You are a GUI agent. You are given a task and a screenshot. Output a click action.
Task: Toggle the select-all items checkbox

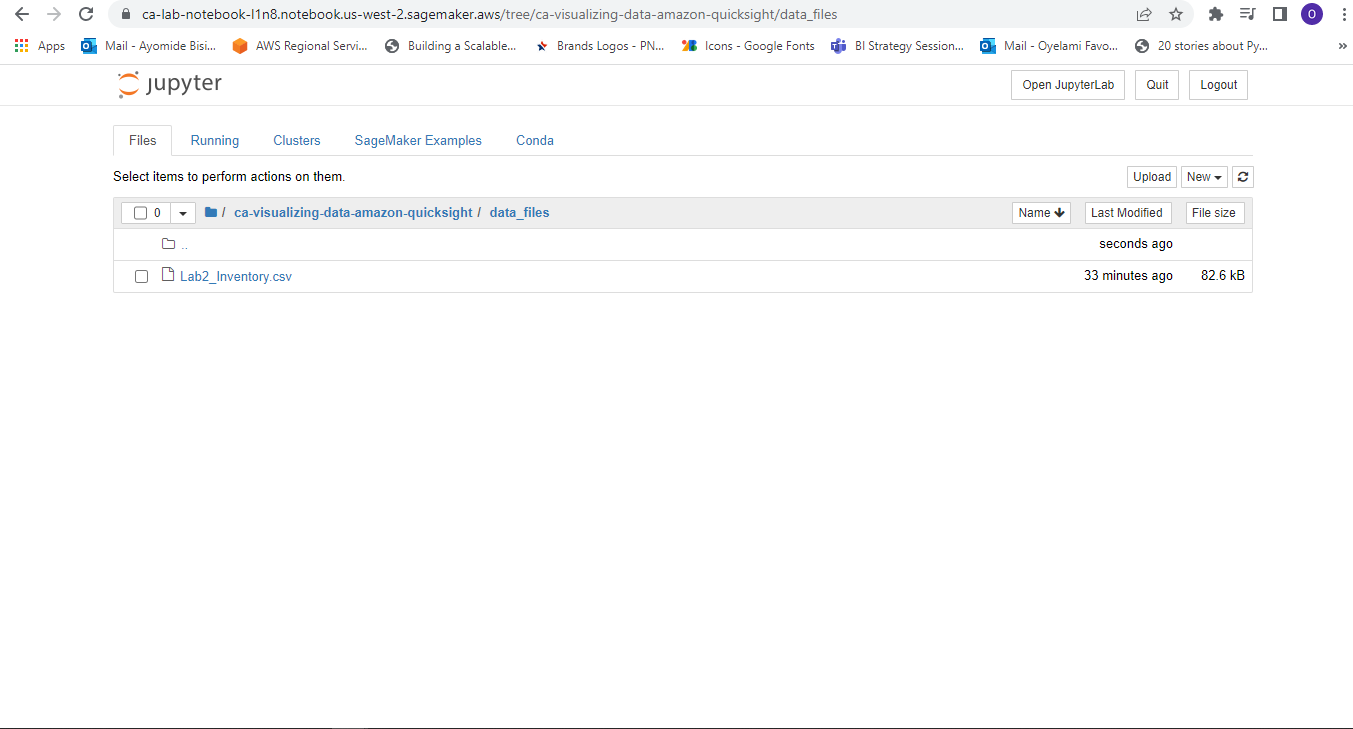pos(139,212)
